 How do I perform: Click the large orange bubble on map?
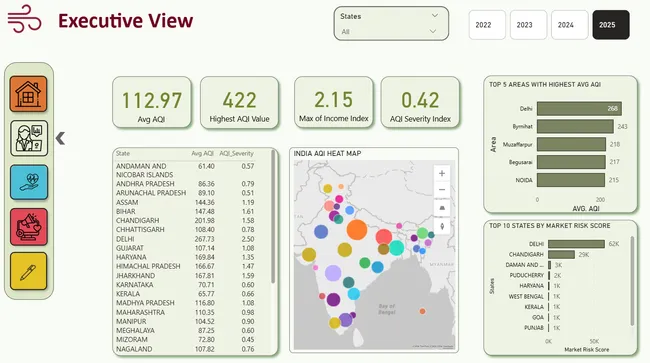357,230
